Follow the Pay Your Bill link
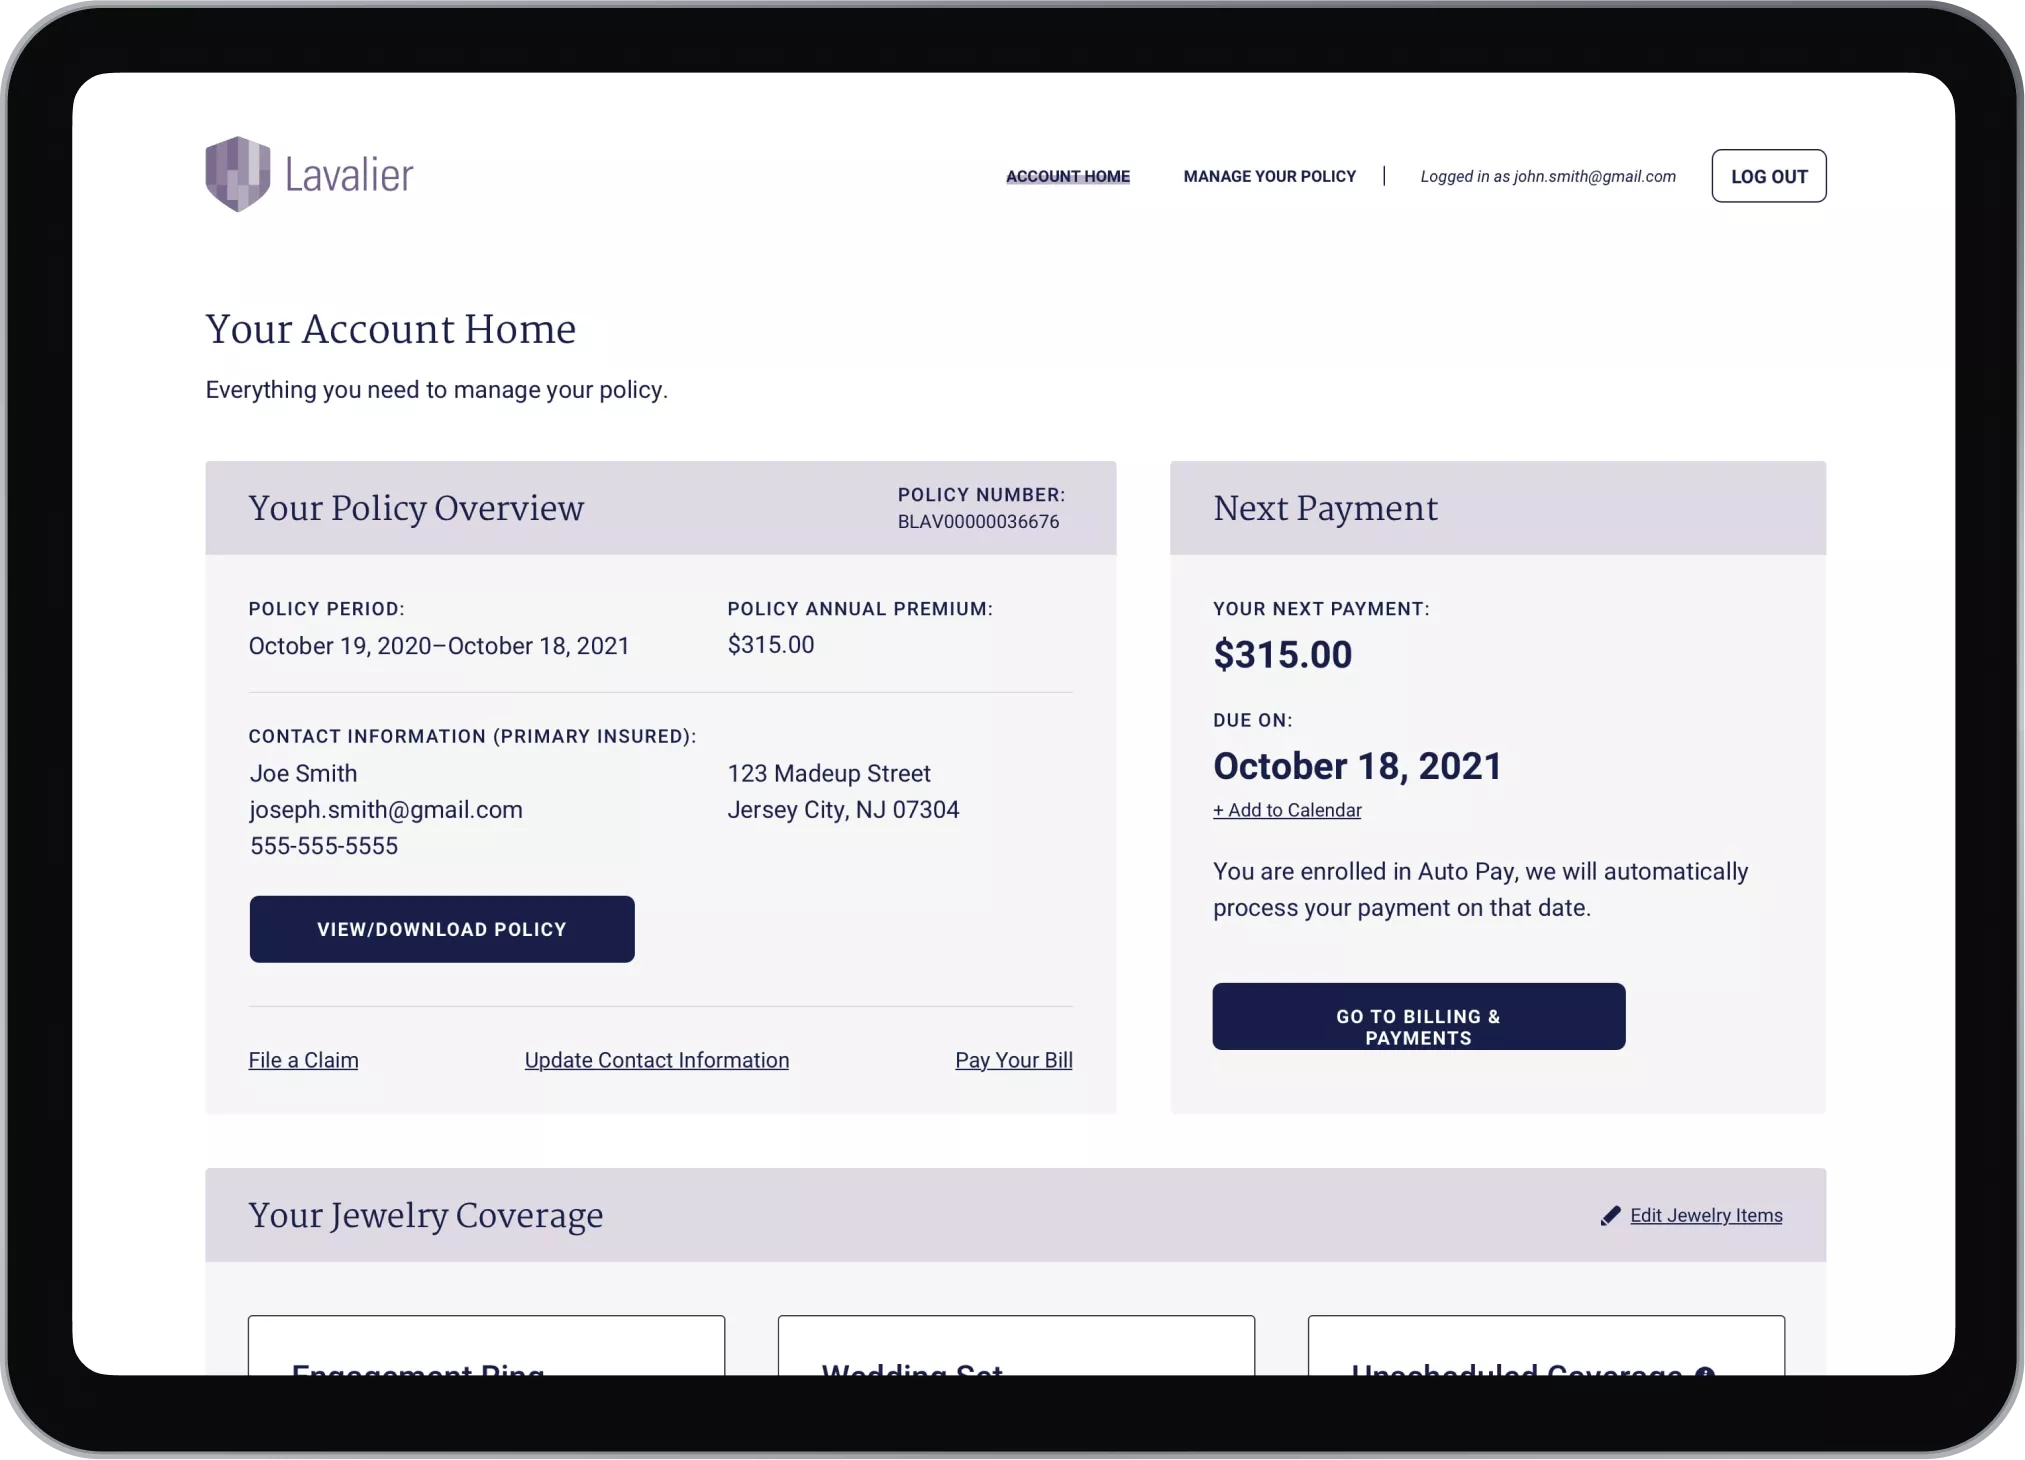Screen dimensions: 2025x1460 click(x=1013, y=1060)
